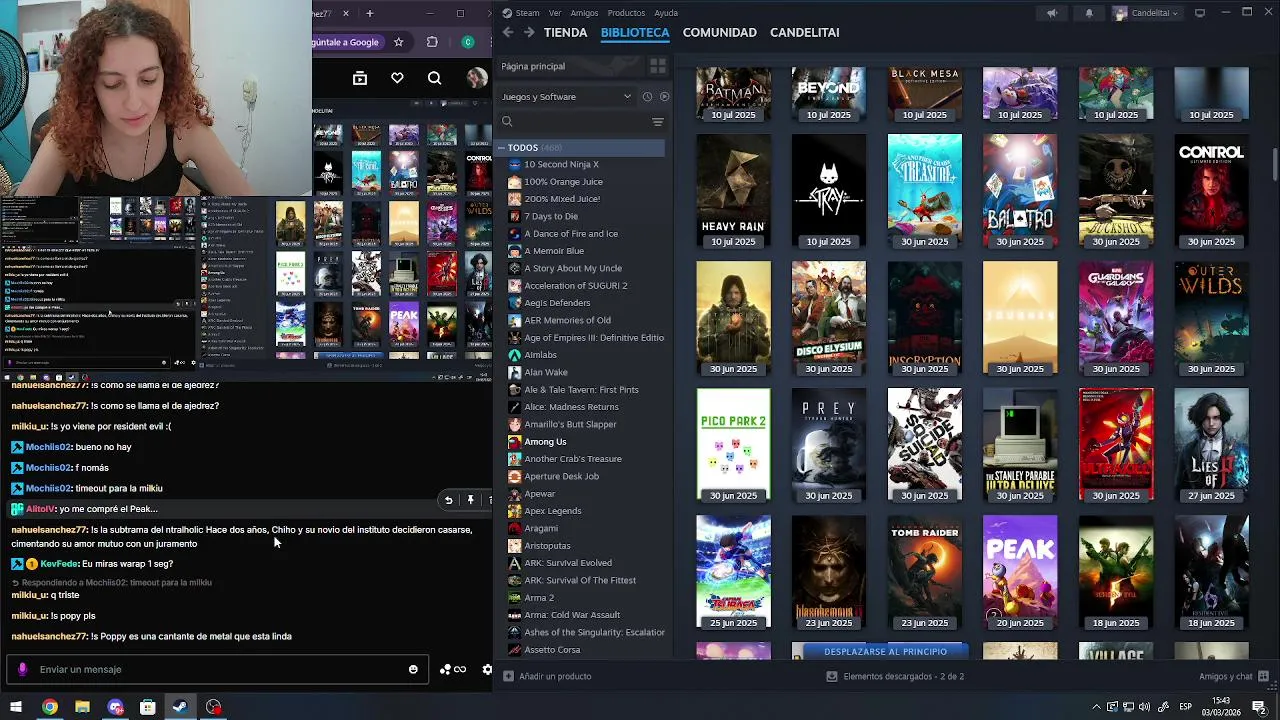Open the Ver menu
Viewport: 1280px width, 720px height.
pos(554,13)
